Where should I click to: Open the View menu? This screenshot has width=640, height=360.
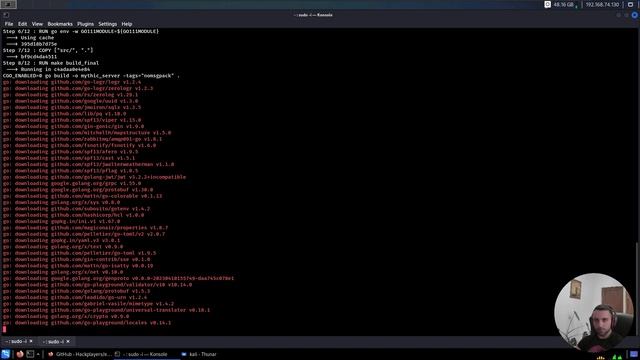(37, 24)
